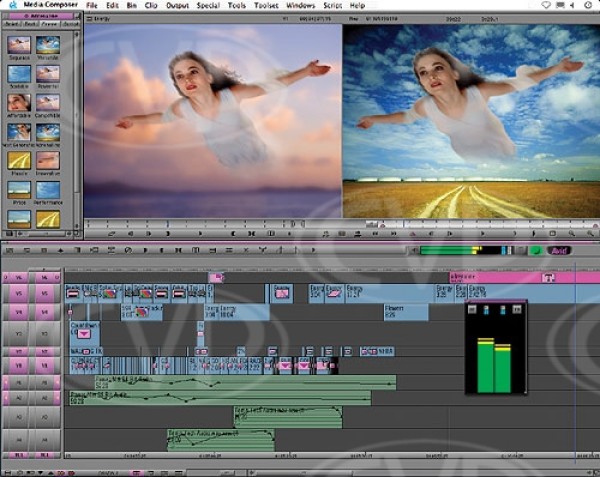Toggle the A1 audio track selector
The height and width of the screenshot is (477, 600).
coord(43,382)
